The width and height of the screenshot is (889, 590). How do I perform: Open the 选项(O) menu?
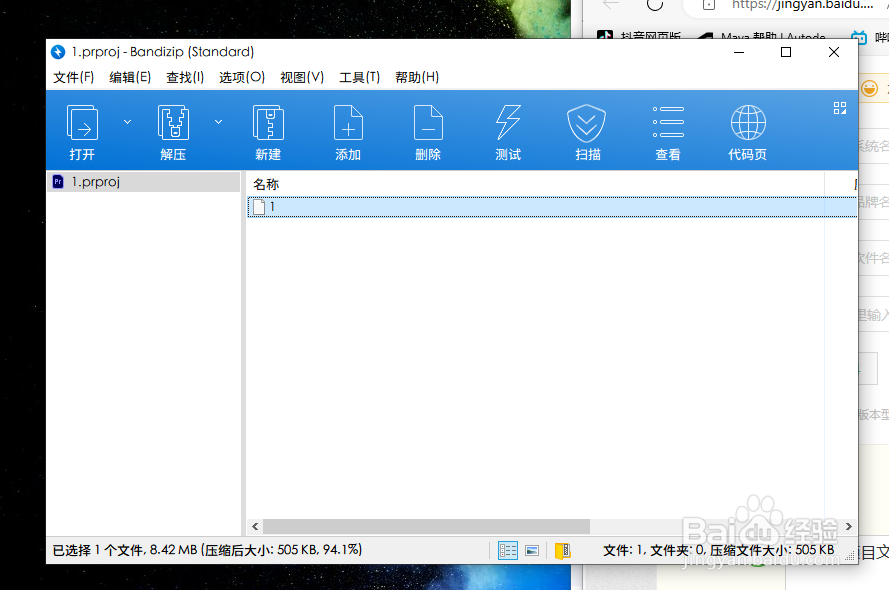[x=242, y=77]
